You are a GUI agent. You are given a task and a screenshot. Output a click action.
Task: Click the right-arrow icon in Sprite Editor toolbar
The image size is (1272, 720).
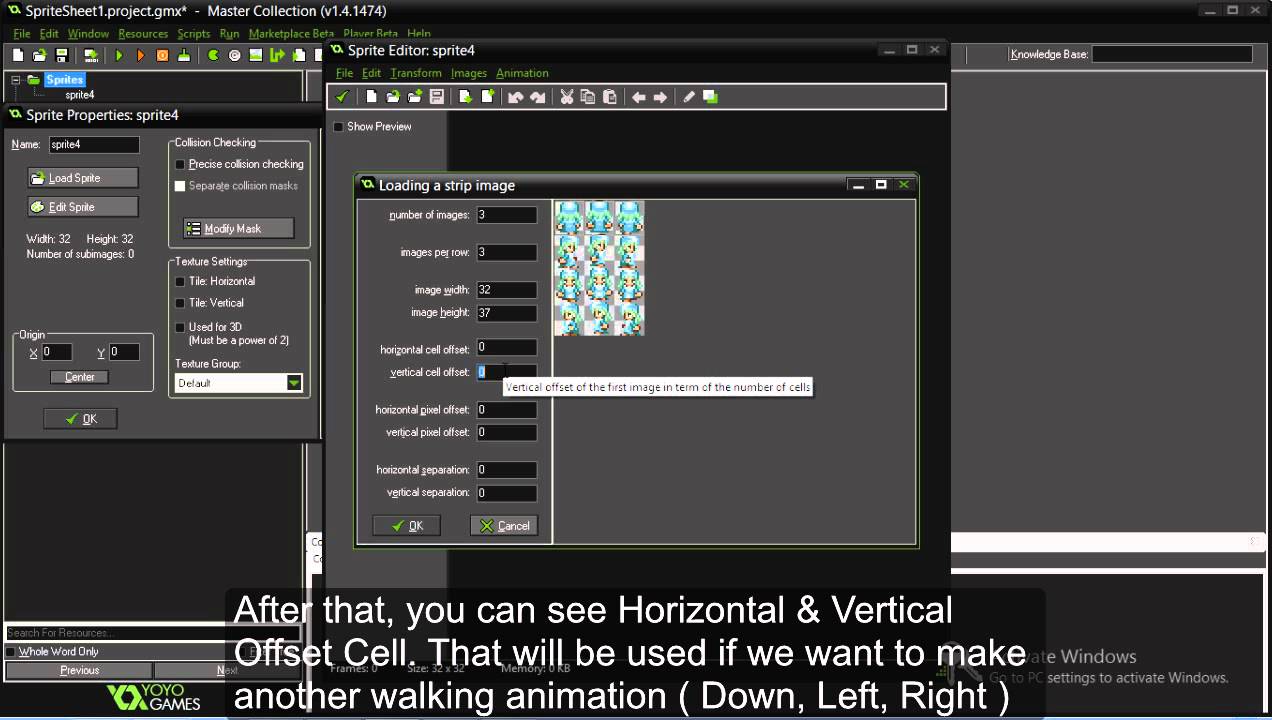coord(660,97)
